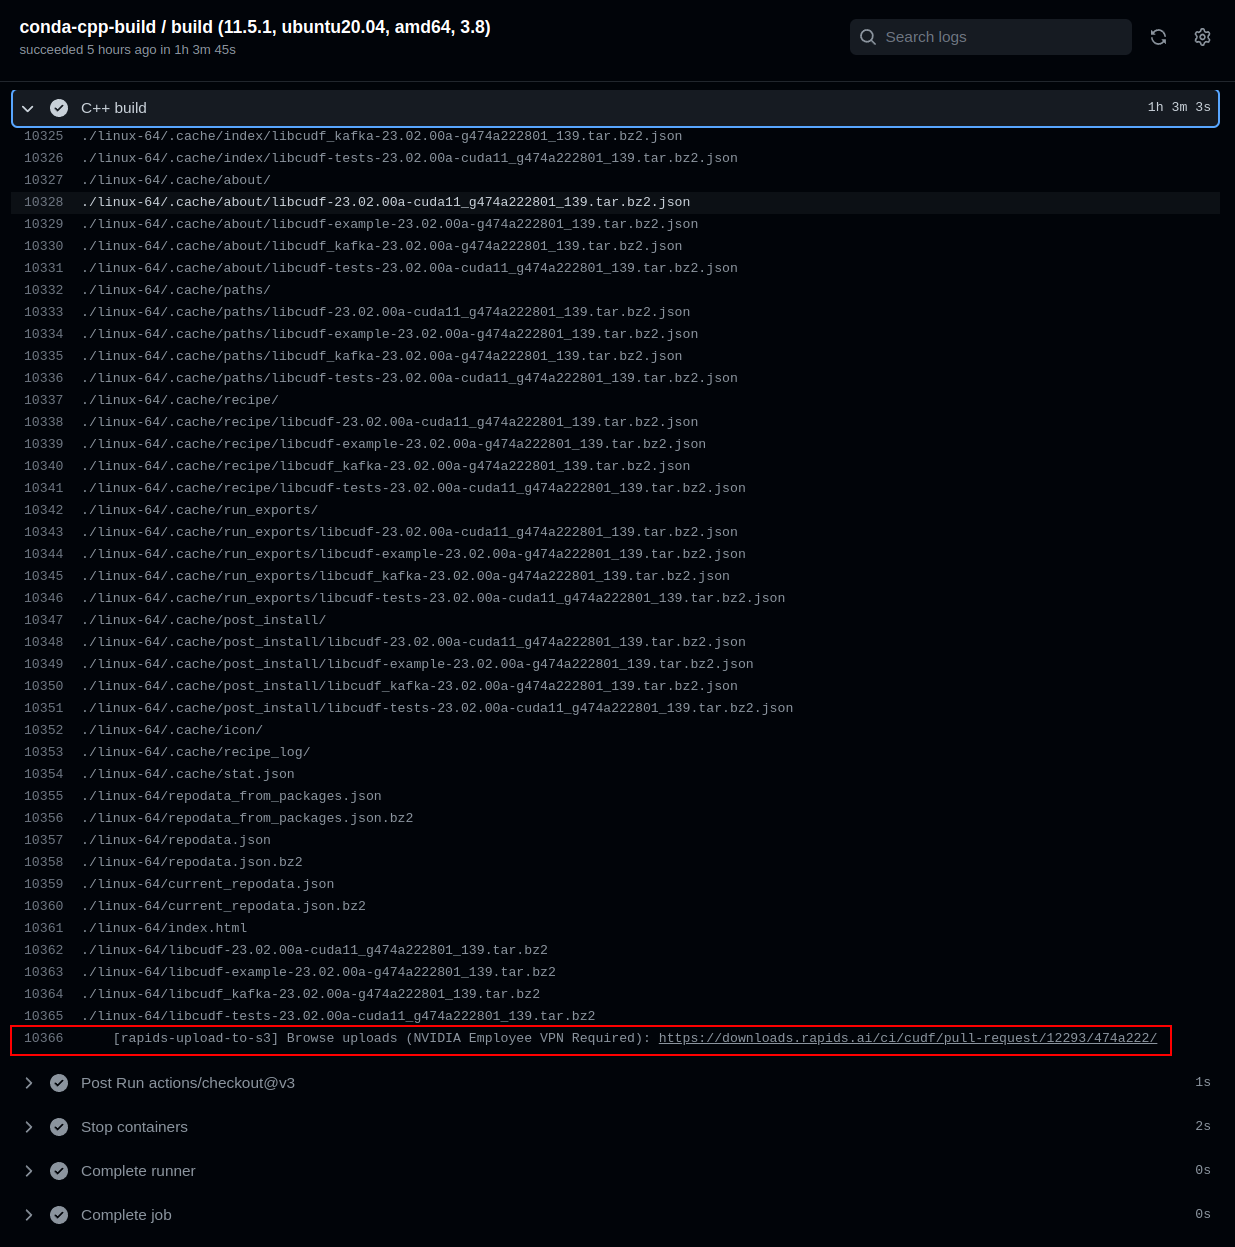Click the Complete job checkmark icon
Image resolution: width=1235 pixels, height=1247 pixels.
click(59, 1215)
